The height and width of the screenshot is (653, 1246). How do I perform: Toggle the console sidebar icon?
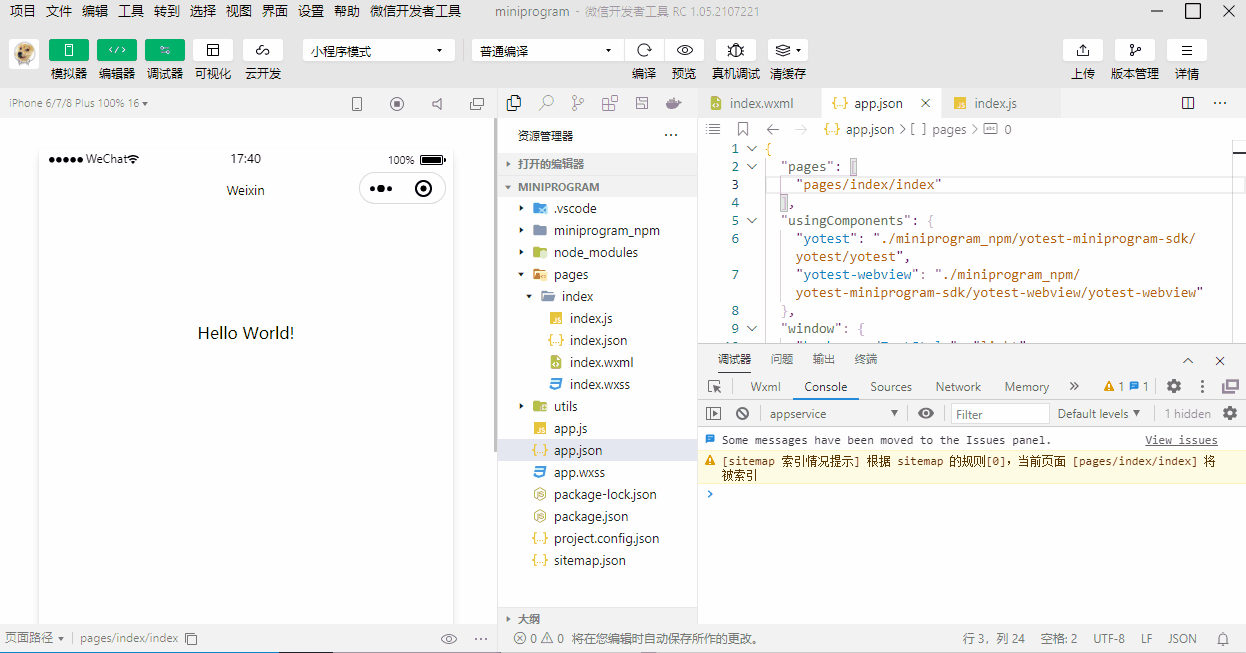pos(714,414)
